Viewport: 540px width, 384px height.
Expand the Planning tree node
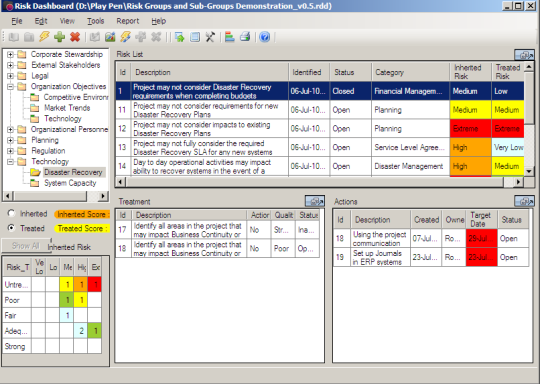pyautogui.click(x=10, y=140)
